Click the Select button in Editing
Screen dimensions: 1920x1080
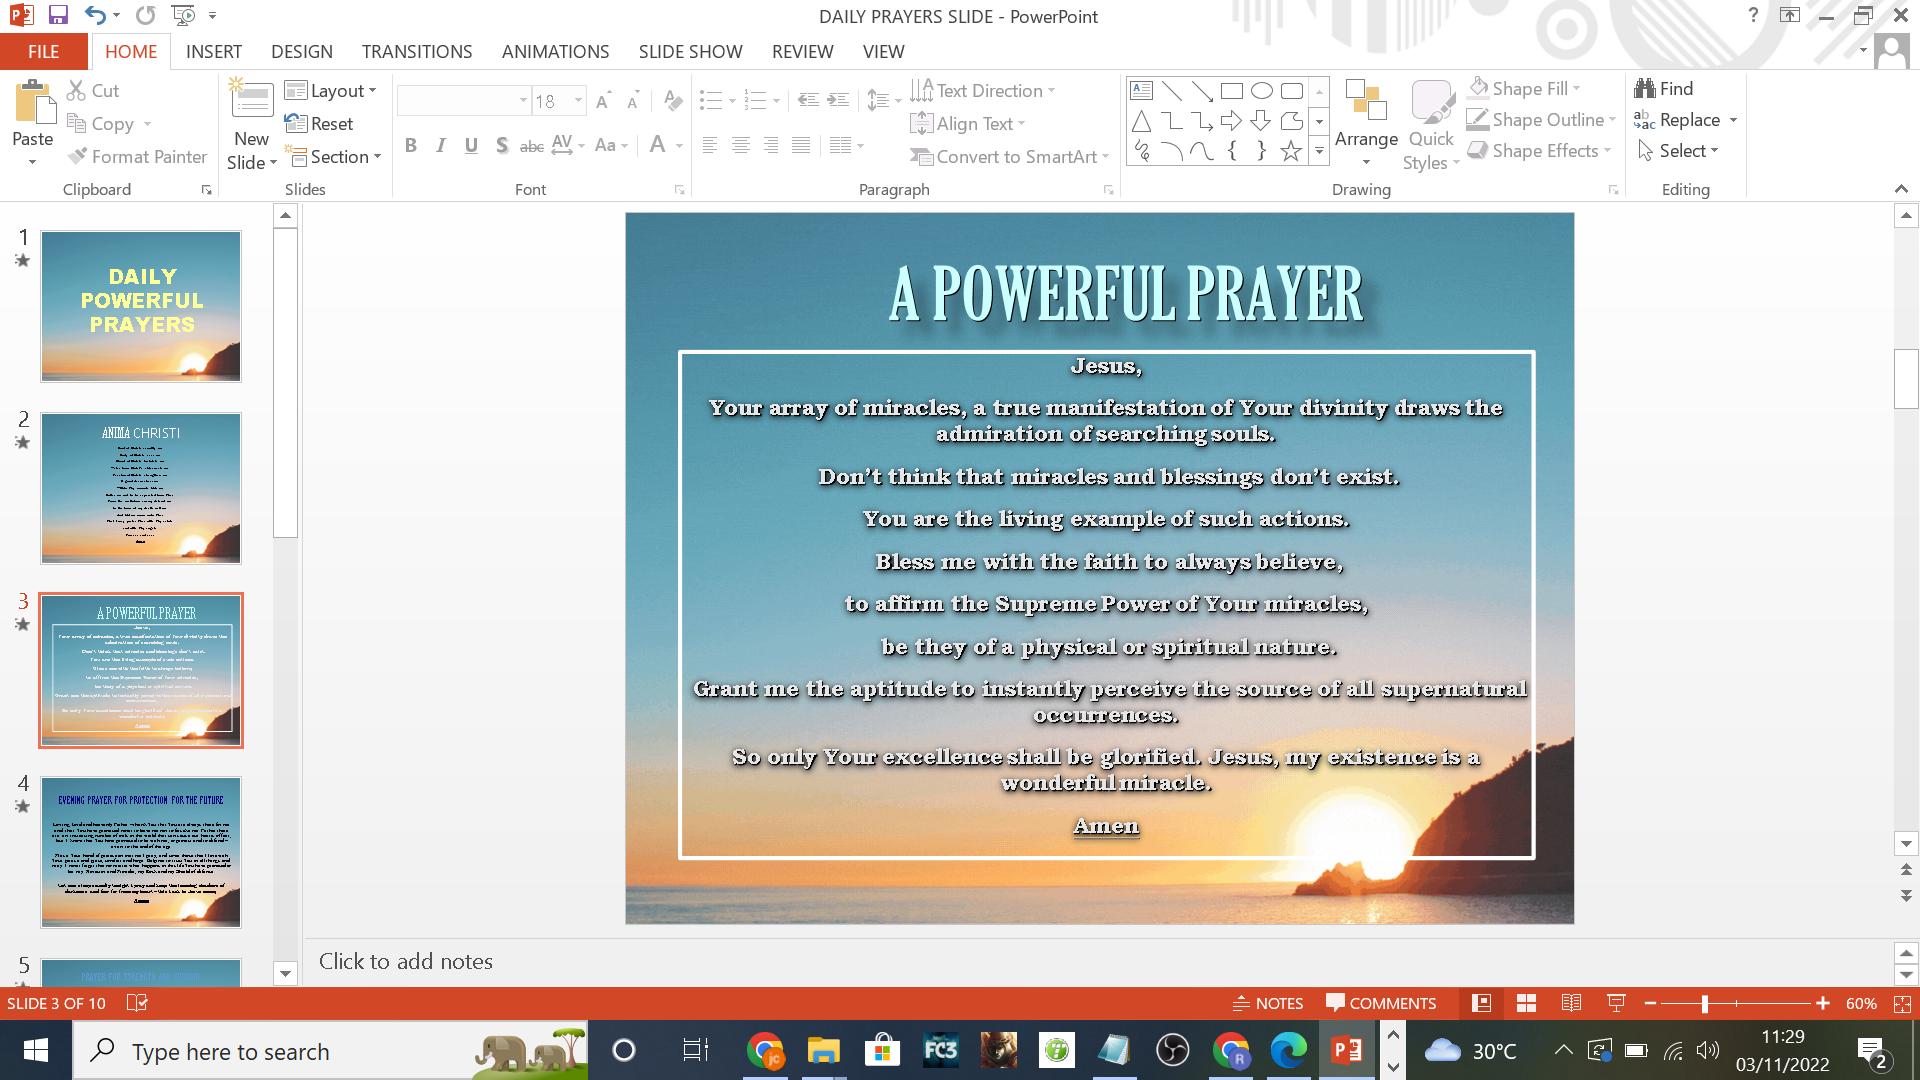point(1679,151)
